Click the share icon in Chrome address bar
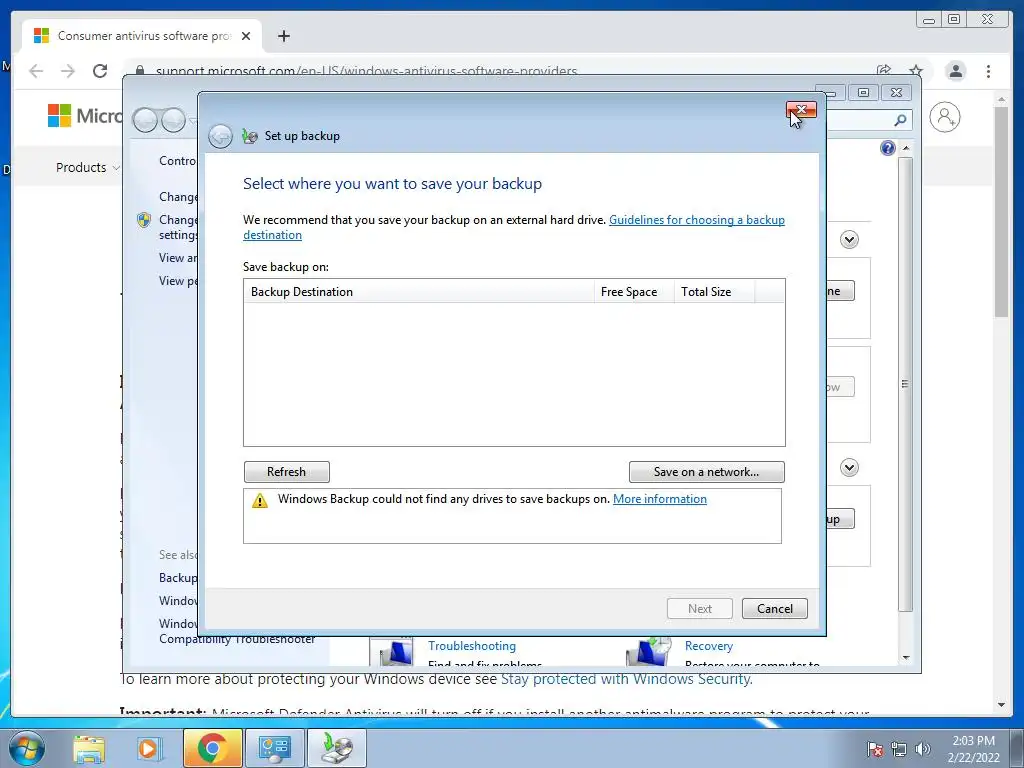The width and height of the screenshot is (1024, 768). [884, 71]
